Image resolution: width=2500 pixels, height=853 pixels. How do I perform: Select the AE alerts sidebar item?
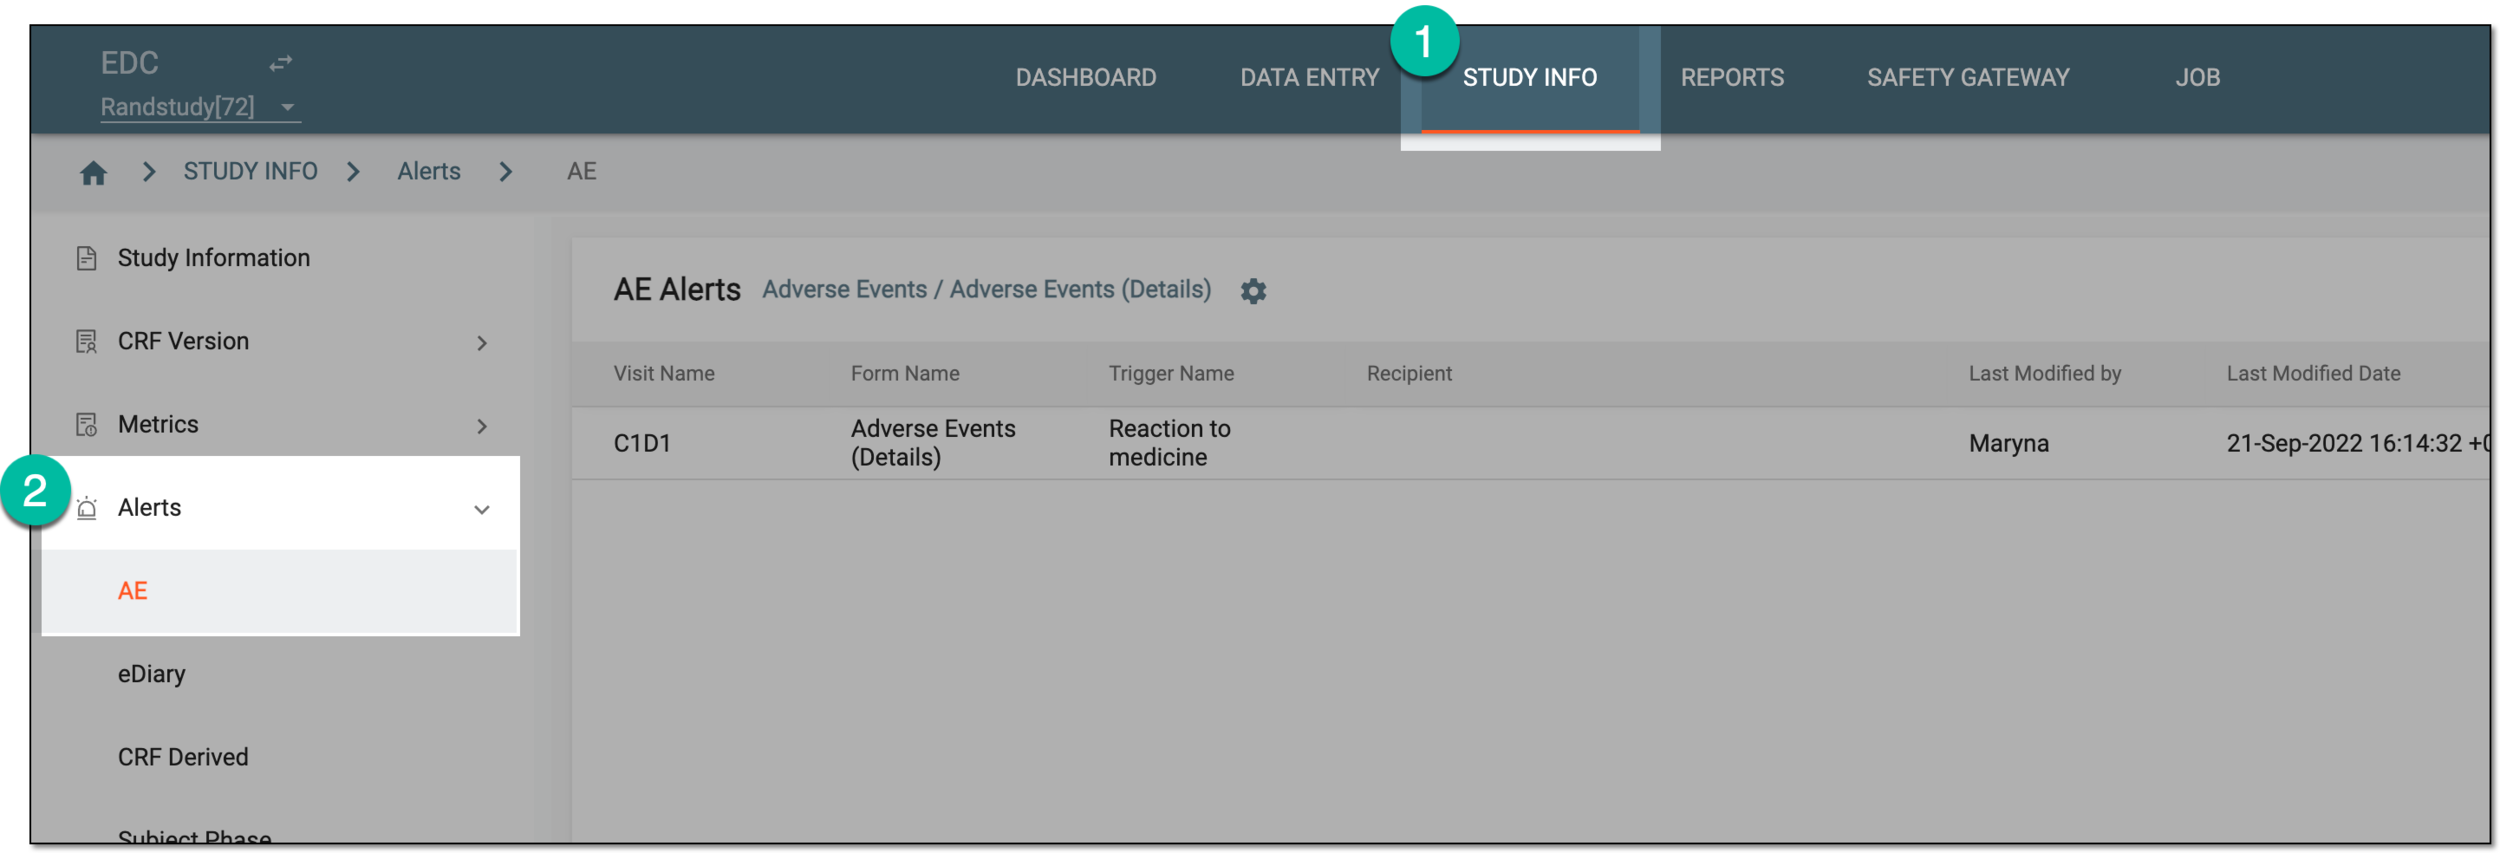(280, 591)
